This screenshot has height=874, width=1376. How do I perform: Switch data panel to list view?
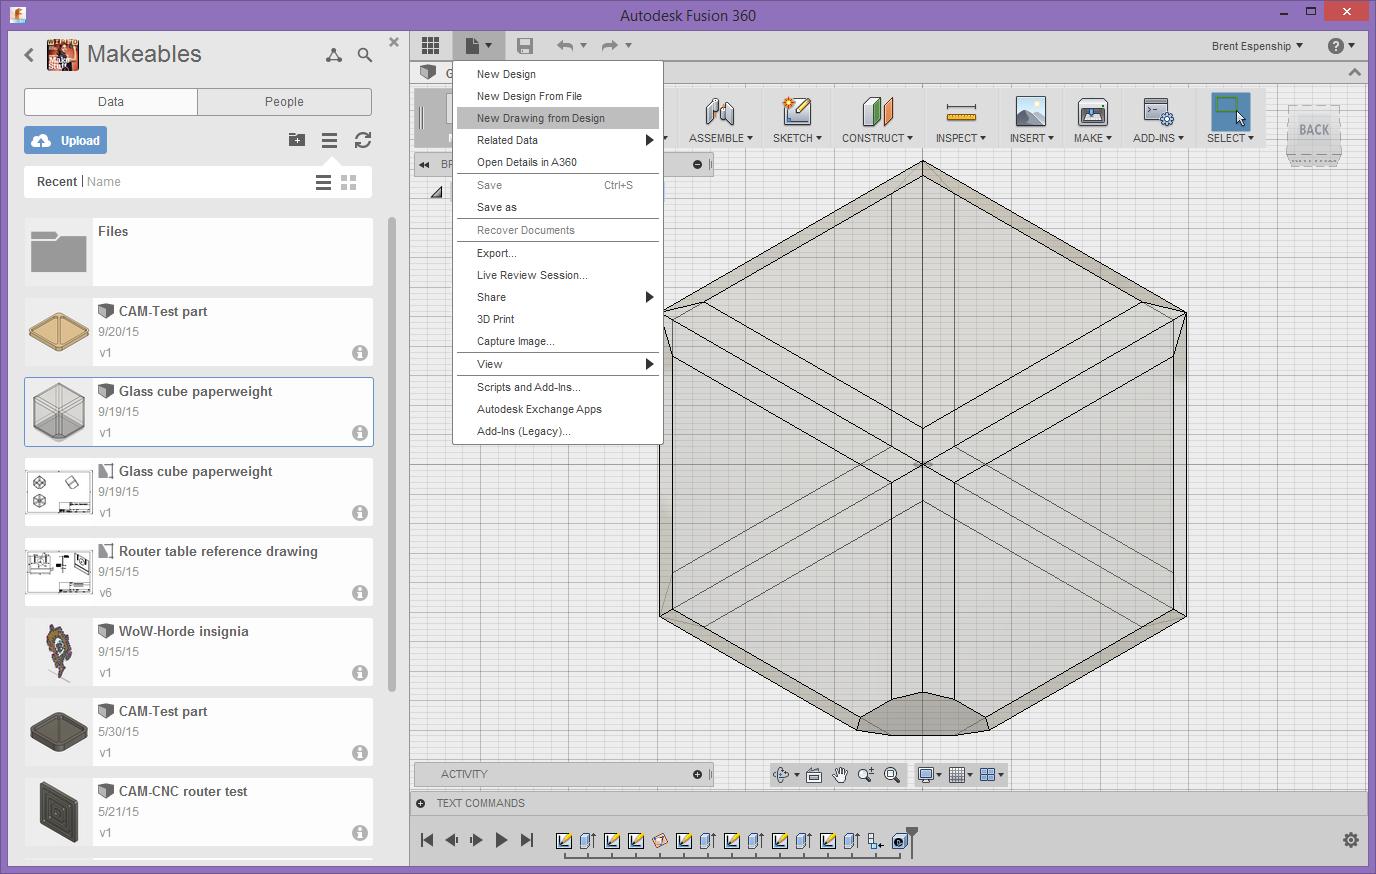click(323, 182)
